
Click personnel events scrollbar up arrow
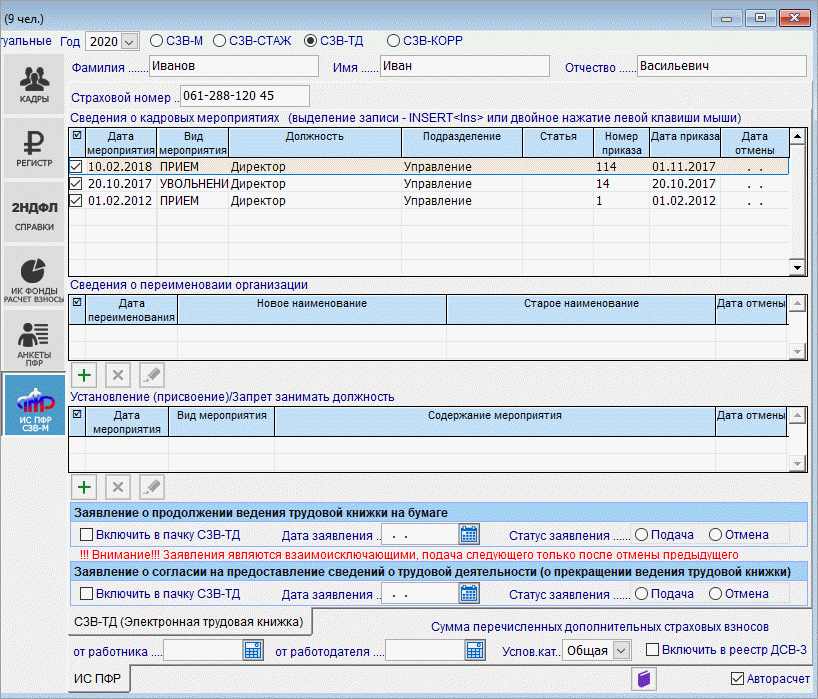(x=797, y=137)
